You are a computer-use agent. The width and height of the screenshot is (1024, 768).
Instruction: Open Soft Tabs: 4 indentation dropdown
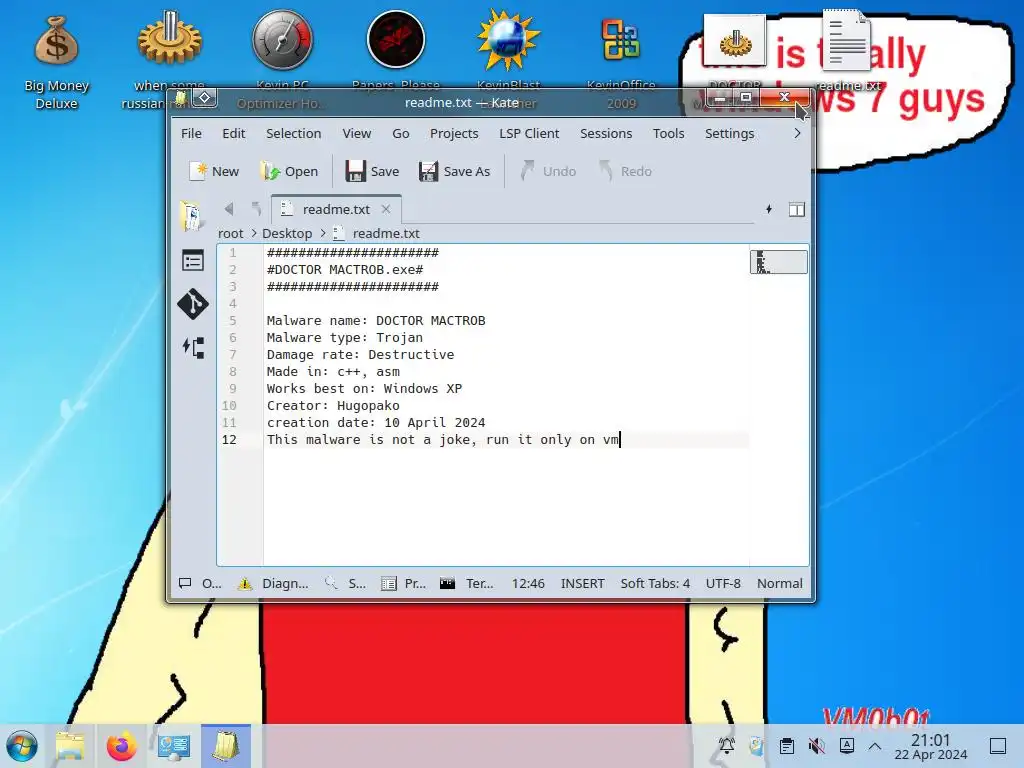655,583
